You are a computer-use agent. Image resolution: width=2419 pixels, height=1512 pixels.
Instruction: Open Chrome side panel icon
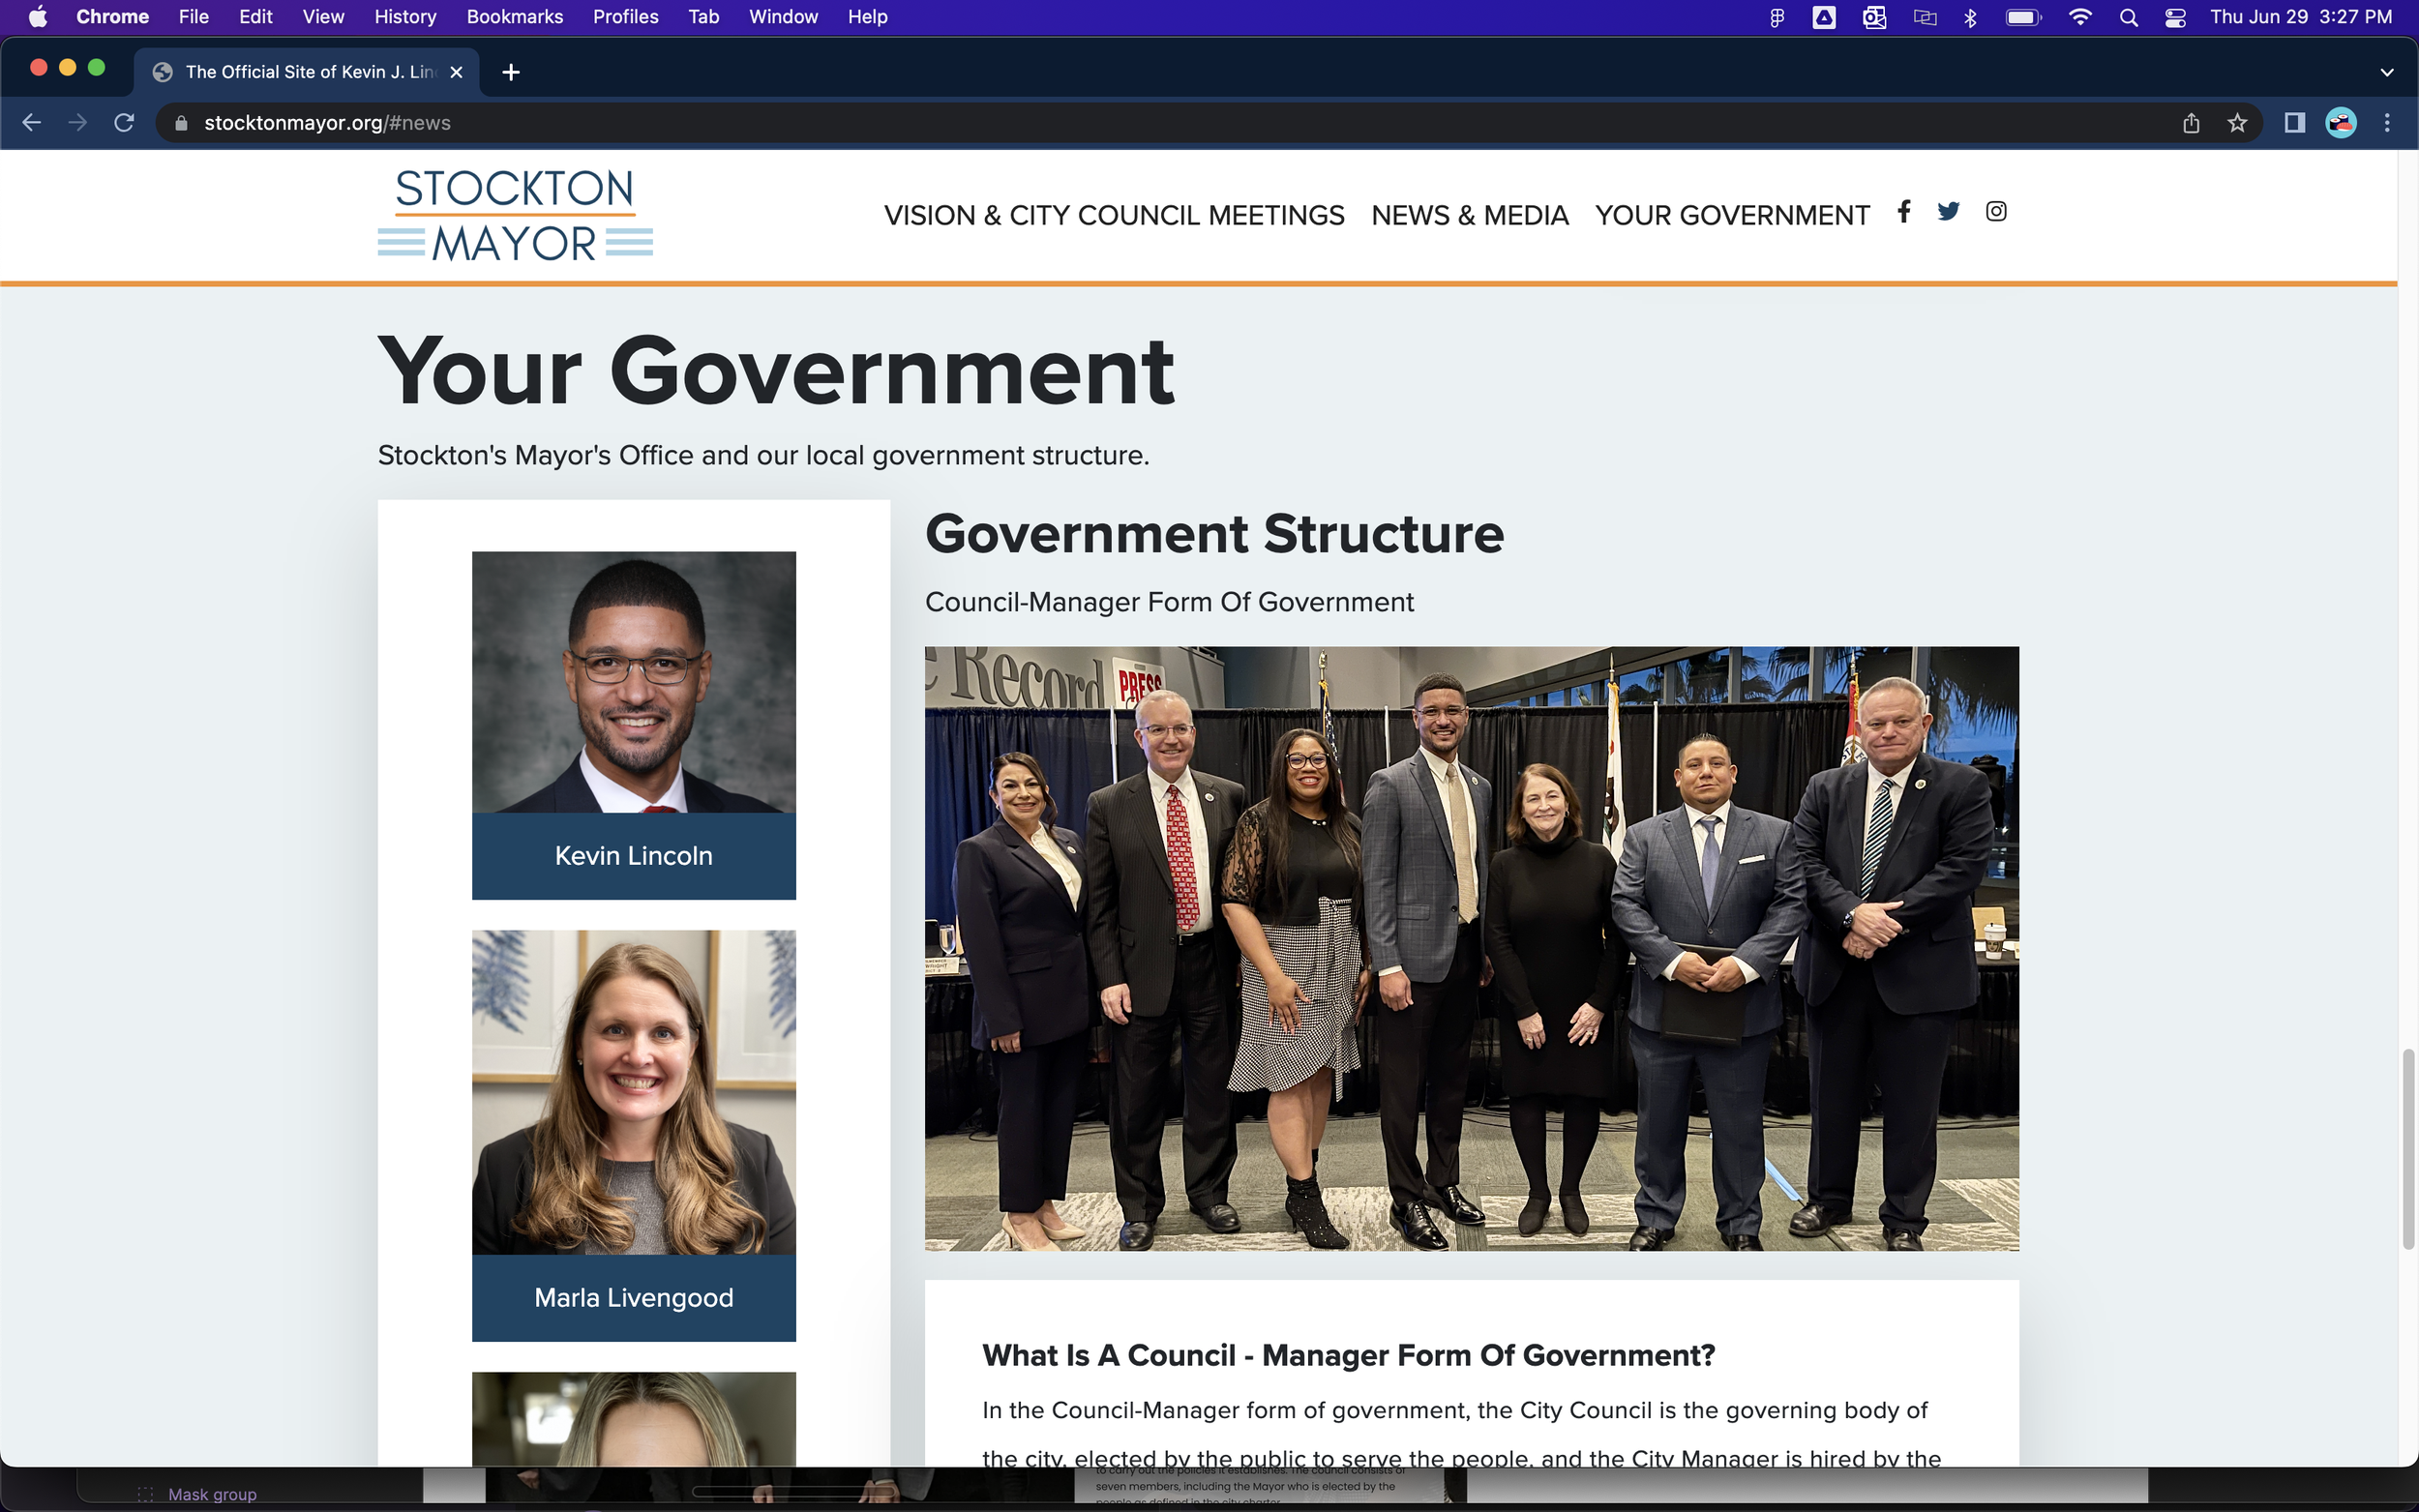point(2294,123)
